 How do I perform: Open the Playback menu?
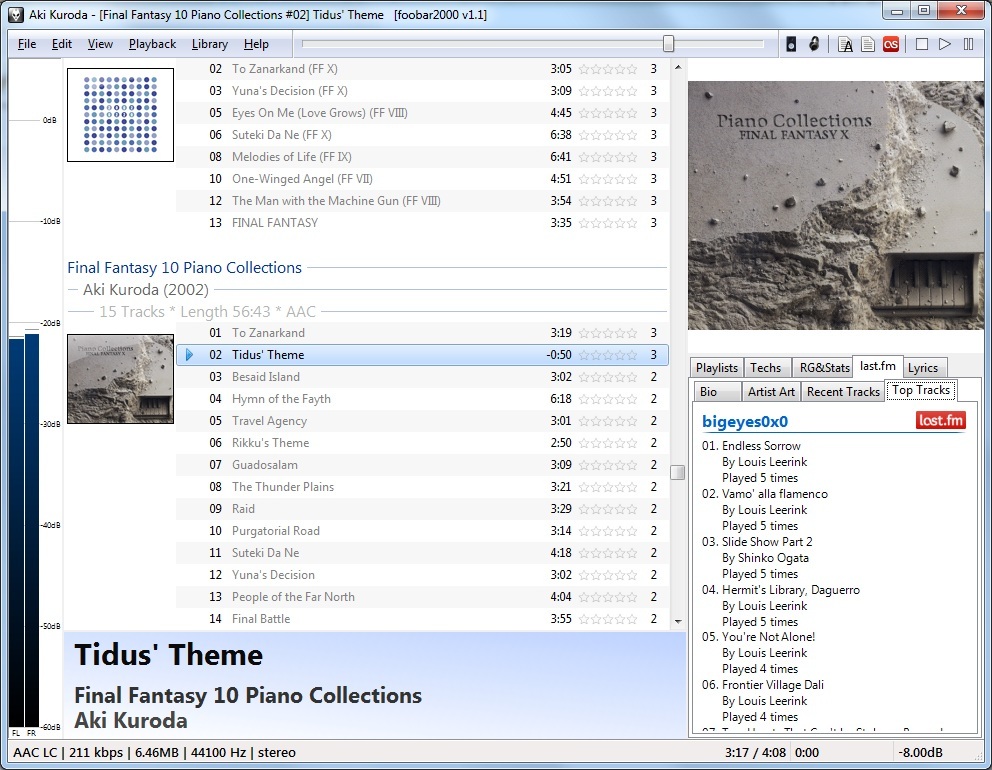point(152,44)
